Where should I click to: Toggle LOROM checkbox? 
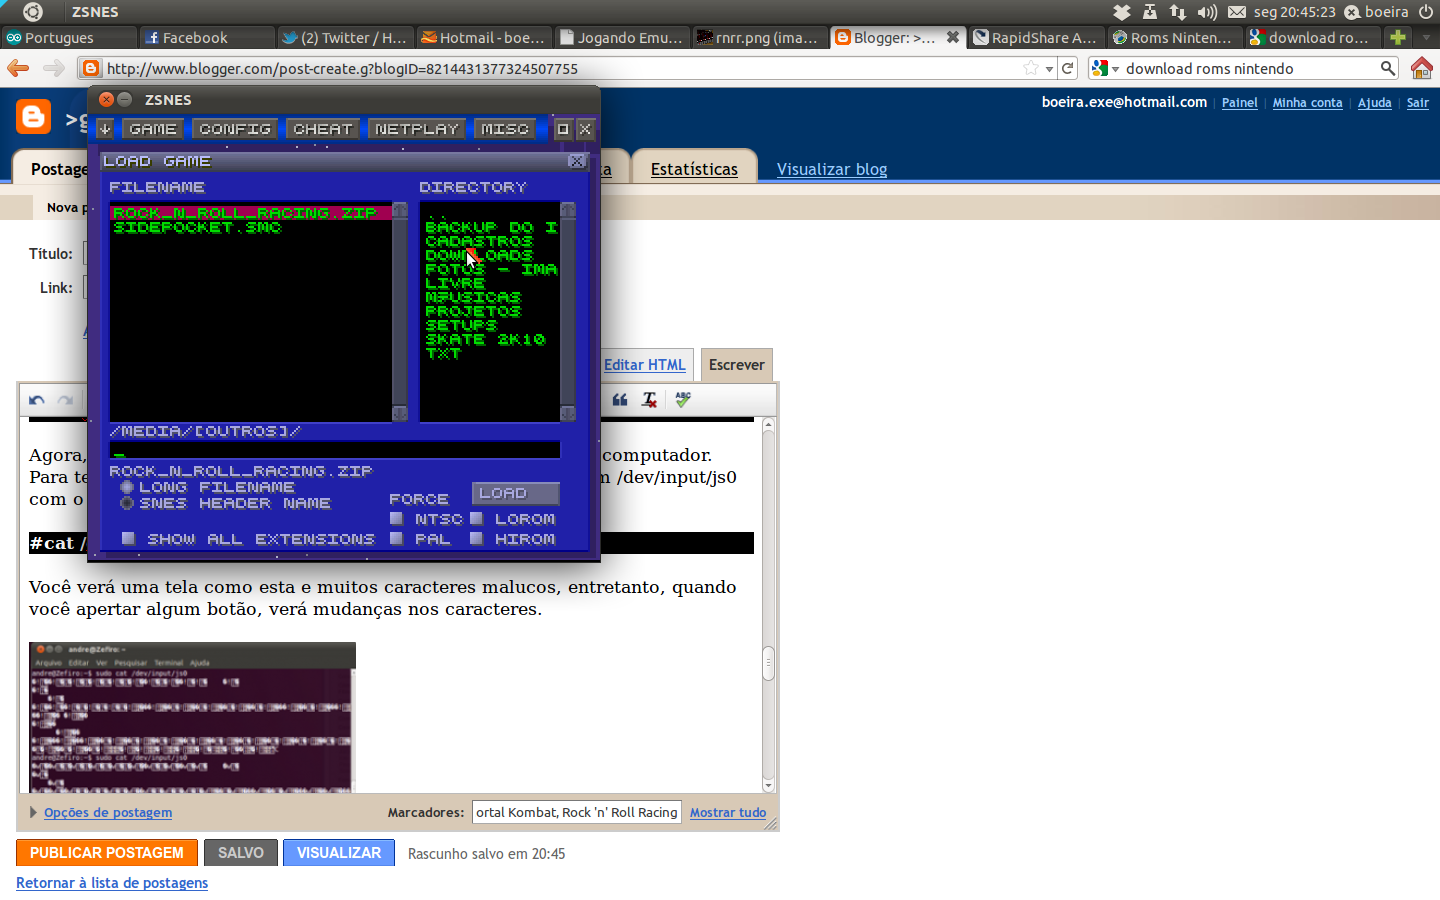click(x=476, y=518)
